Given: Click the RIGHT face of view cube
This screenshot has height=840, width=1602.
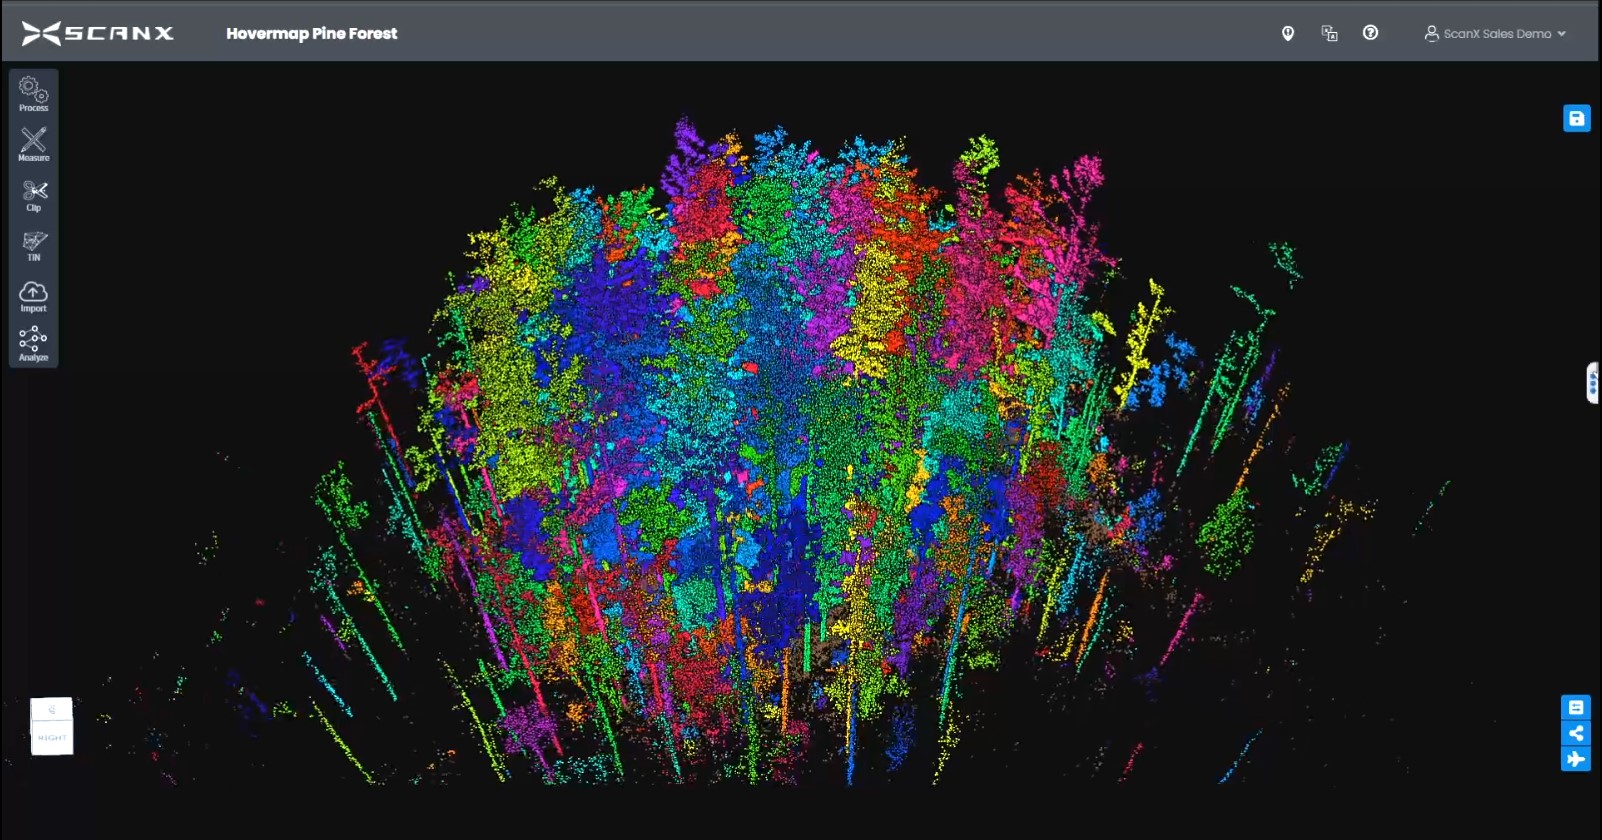Looking at the screenshot, I should click(x=52, y=737).
